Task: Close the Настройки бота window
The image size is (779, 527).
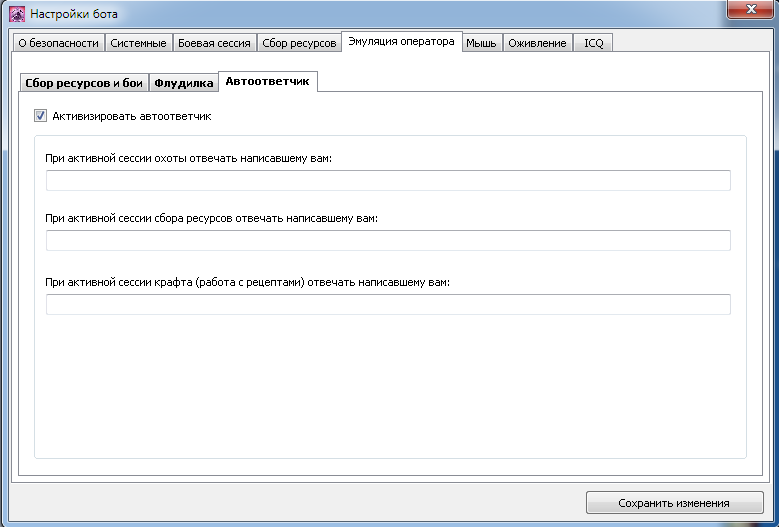Action: pos(750,9)
